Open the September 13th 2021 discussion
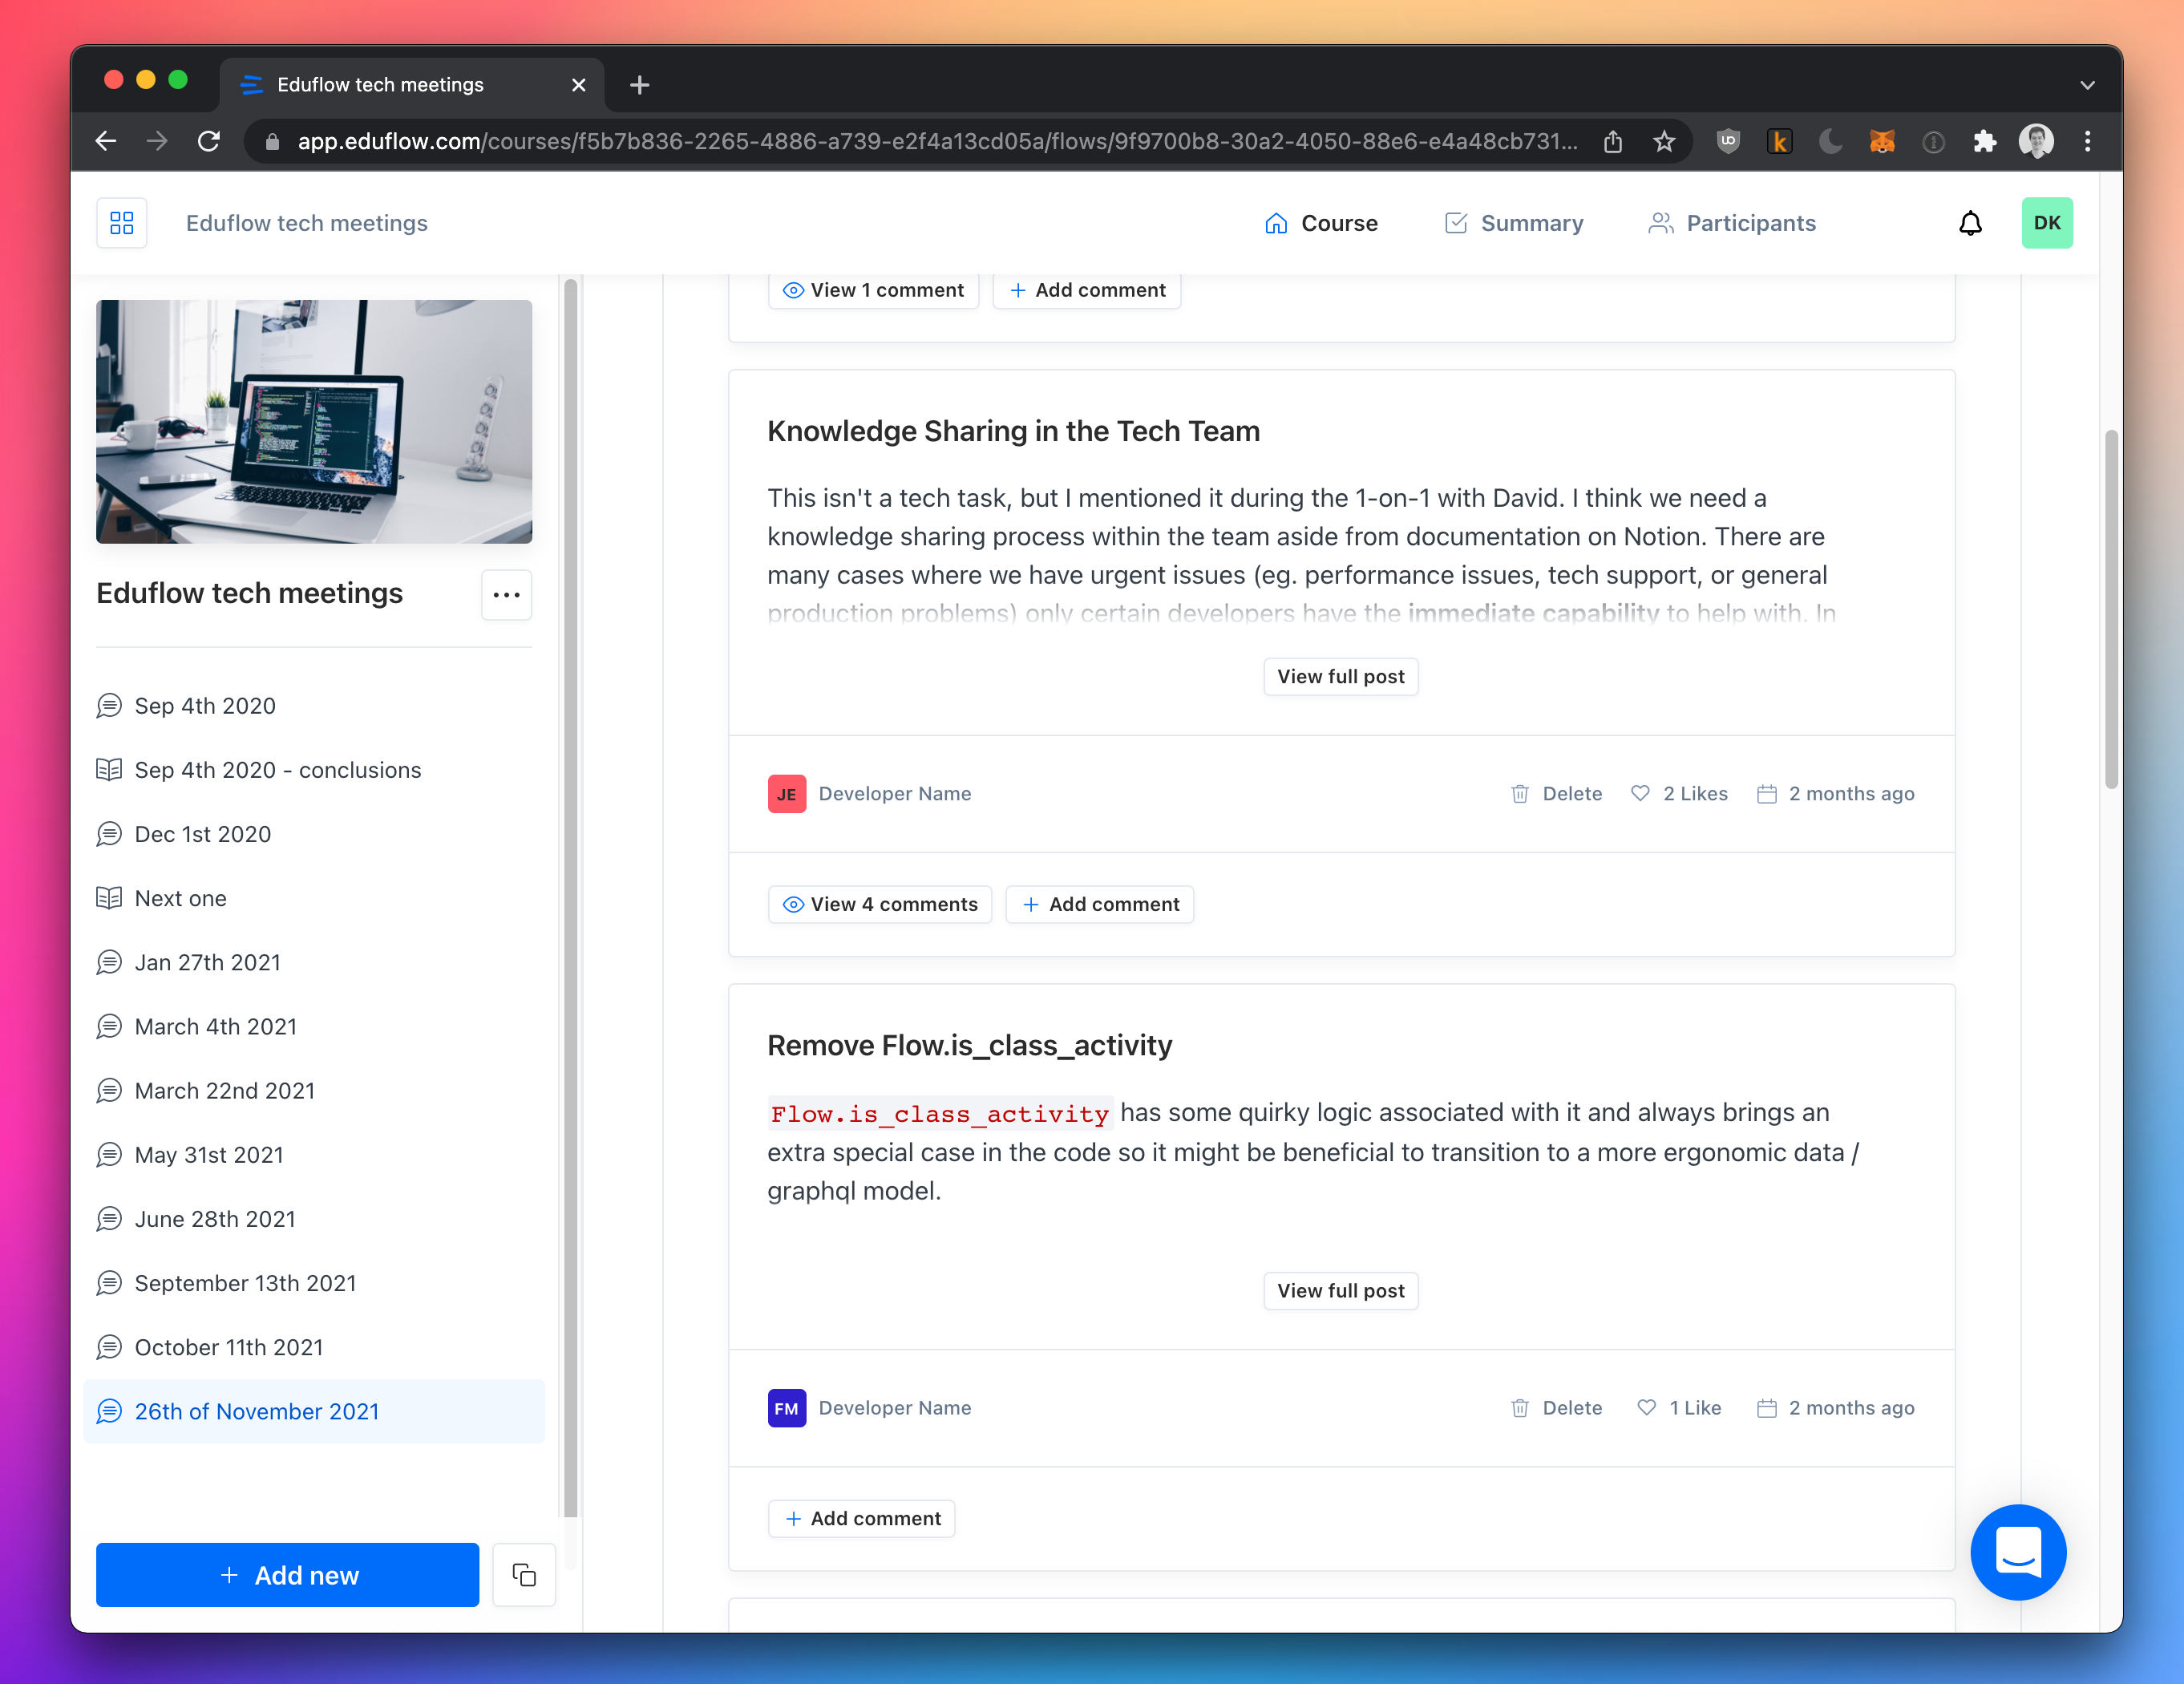This screenshot has width=2184, height=1684. pos(314,1283)
